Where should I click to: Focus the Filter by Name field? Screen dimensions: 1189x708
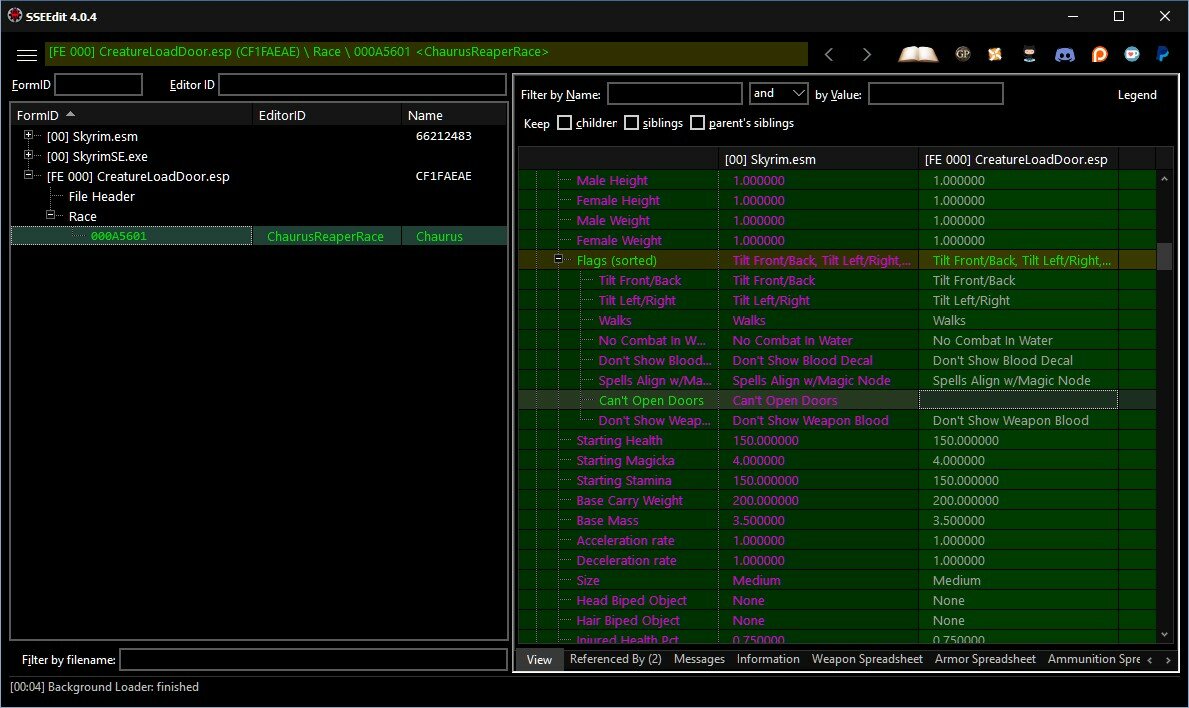pyautogui.click(x=675, y=94)
